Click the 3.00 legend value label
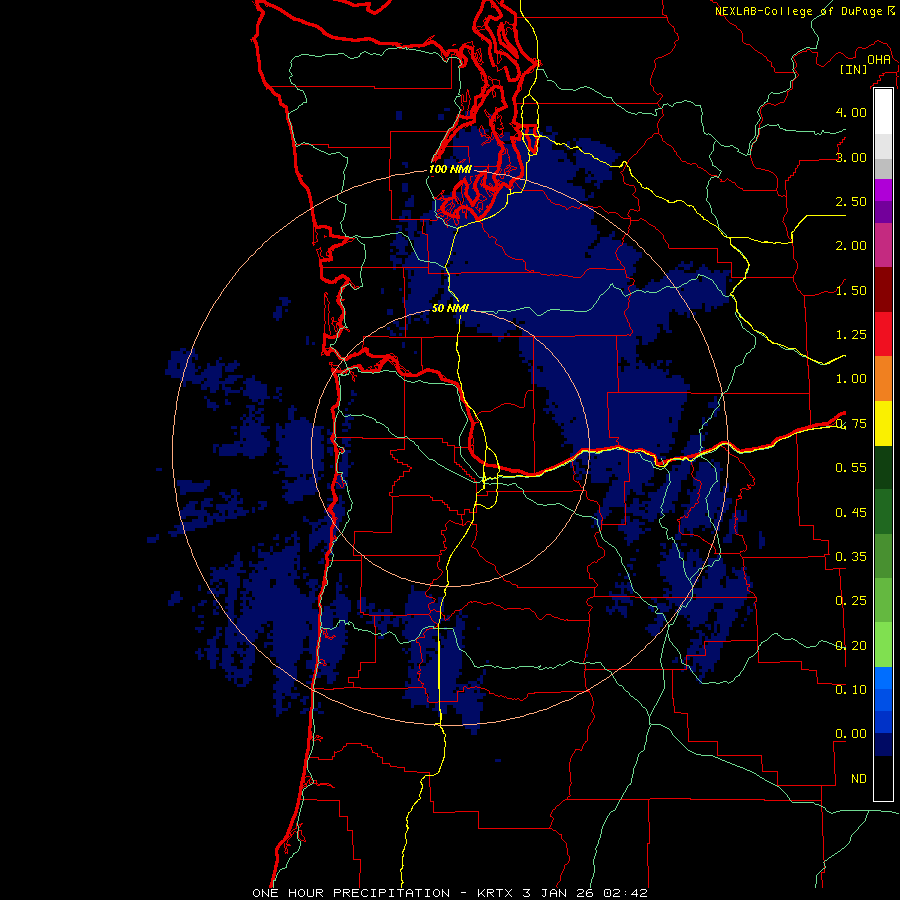The width and height of the screenshot is (900, 900). point(851,157)
